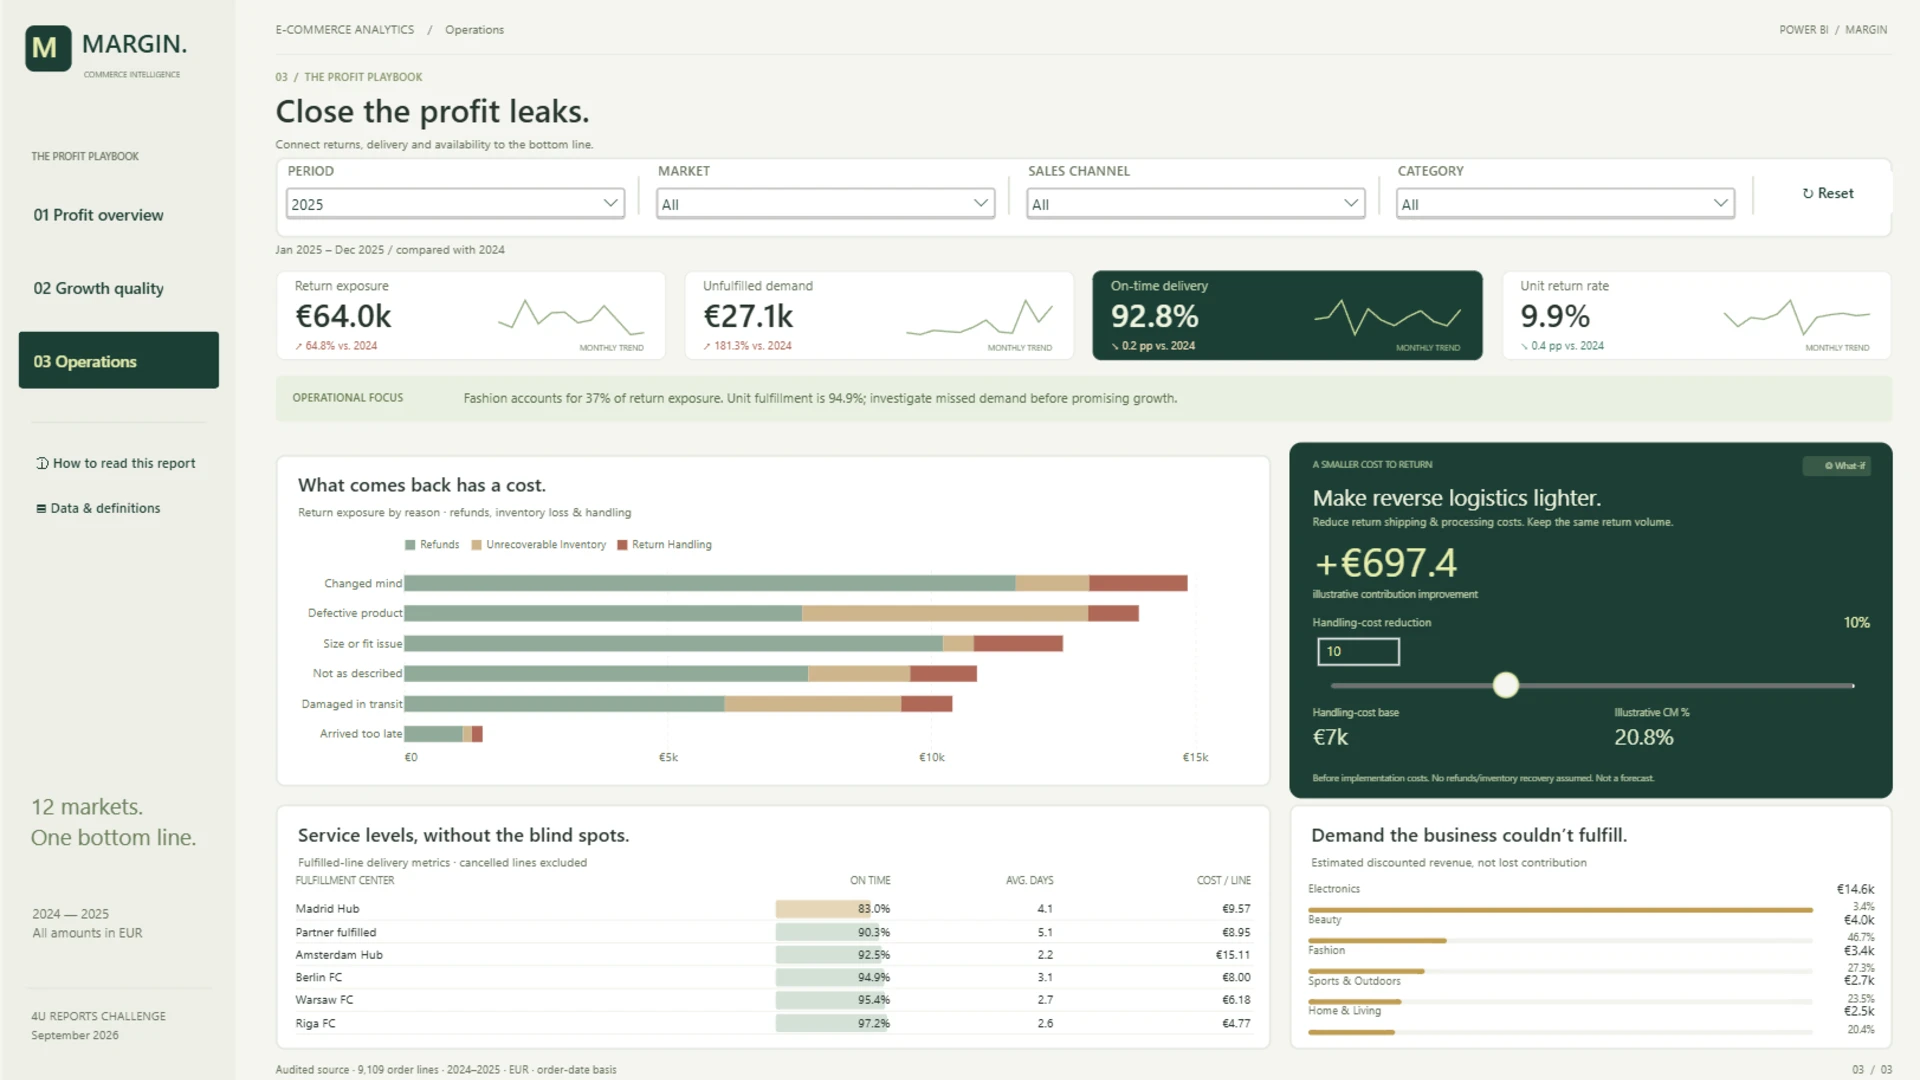This screenshot has width=1920, height=1080.
Task: Click the Arrived too late bar
Action: (x=443, y=734)
